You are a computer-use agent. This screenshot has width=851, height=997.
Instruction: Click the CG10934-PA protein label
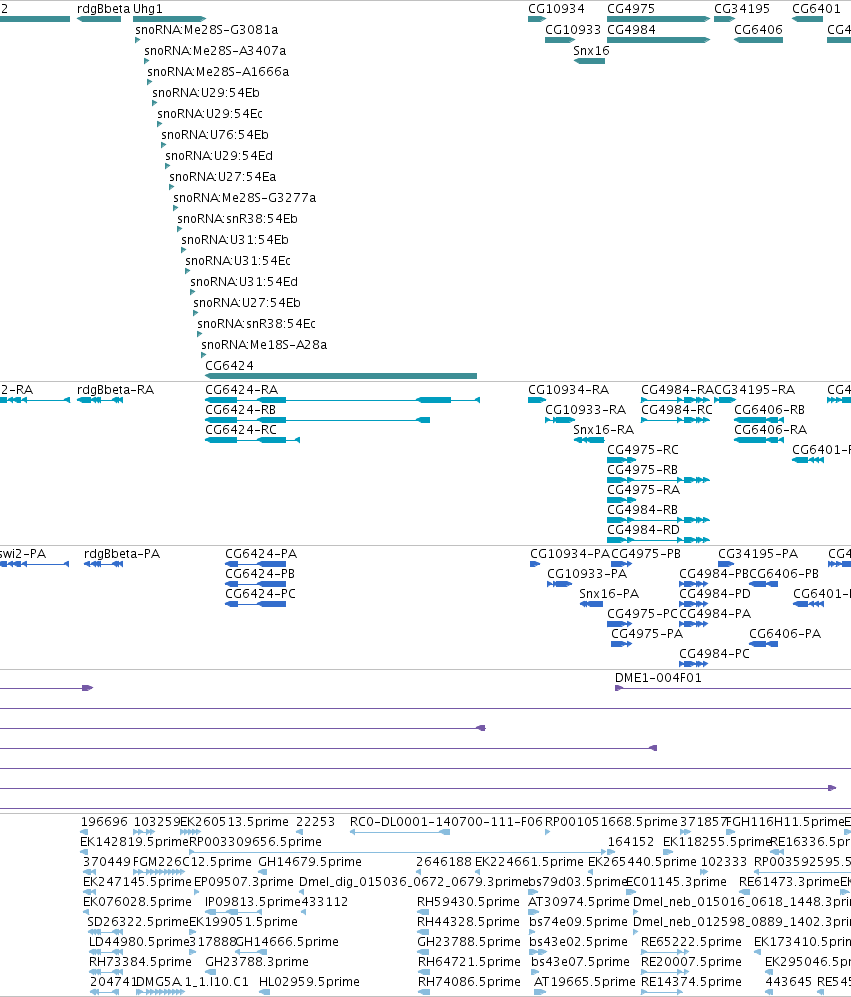coord(570,554)
